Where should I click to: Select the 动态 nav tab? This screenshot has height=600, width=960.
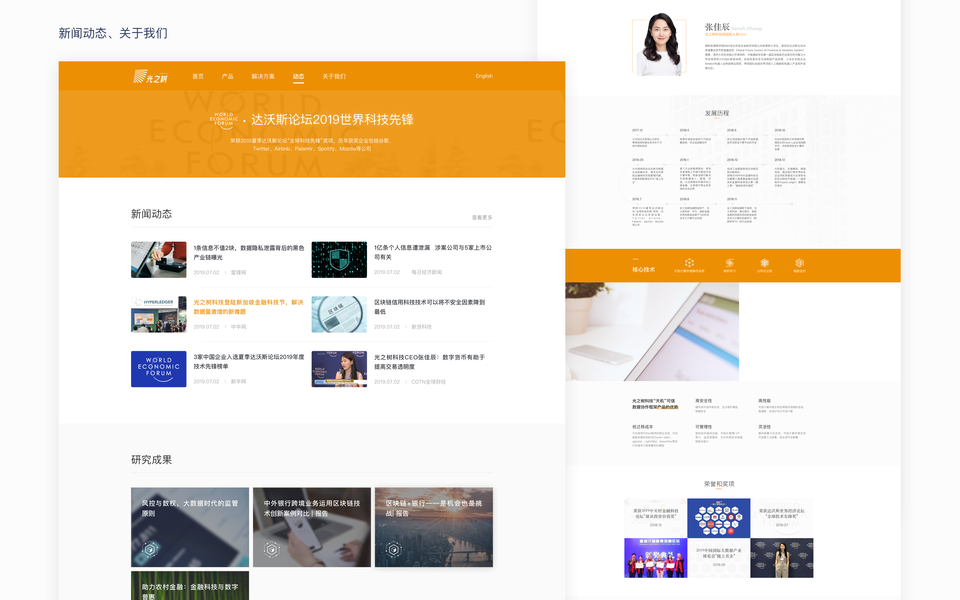(x=298, y=77)
